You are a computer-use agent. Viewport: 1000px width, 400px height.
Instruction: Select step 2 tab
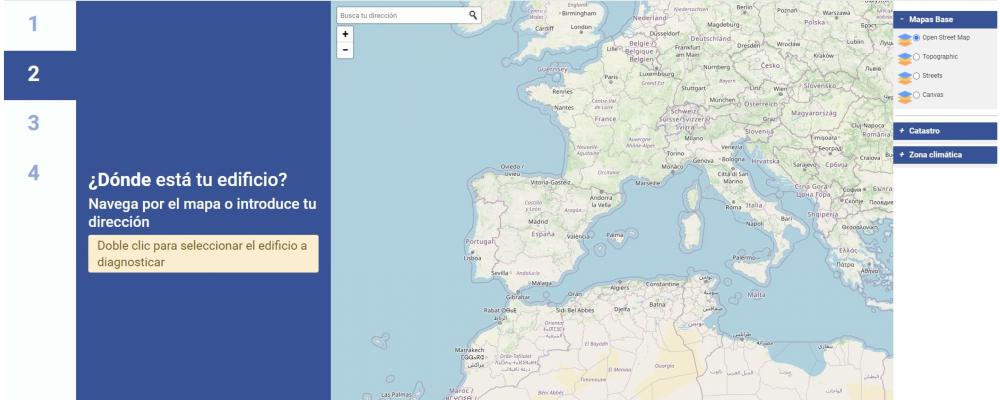pos(40,75)
